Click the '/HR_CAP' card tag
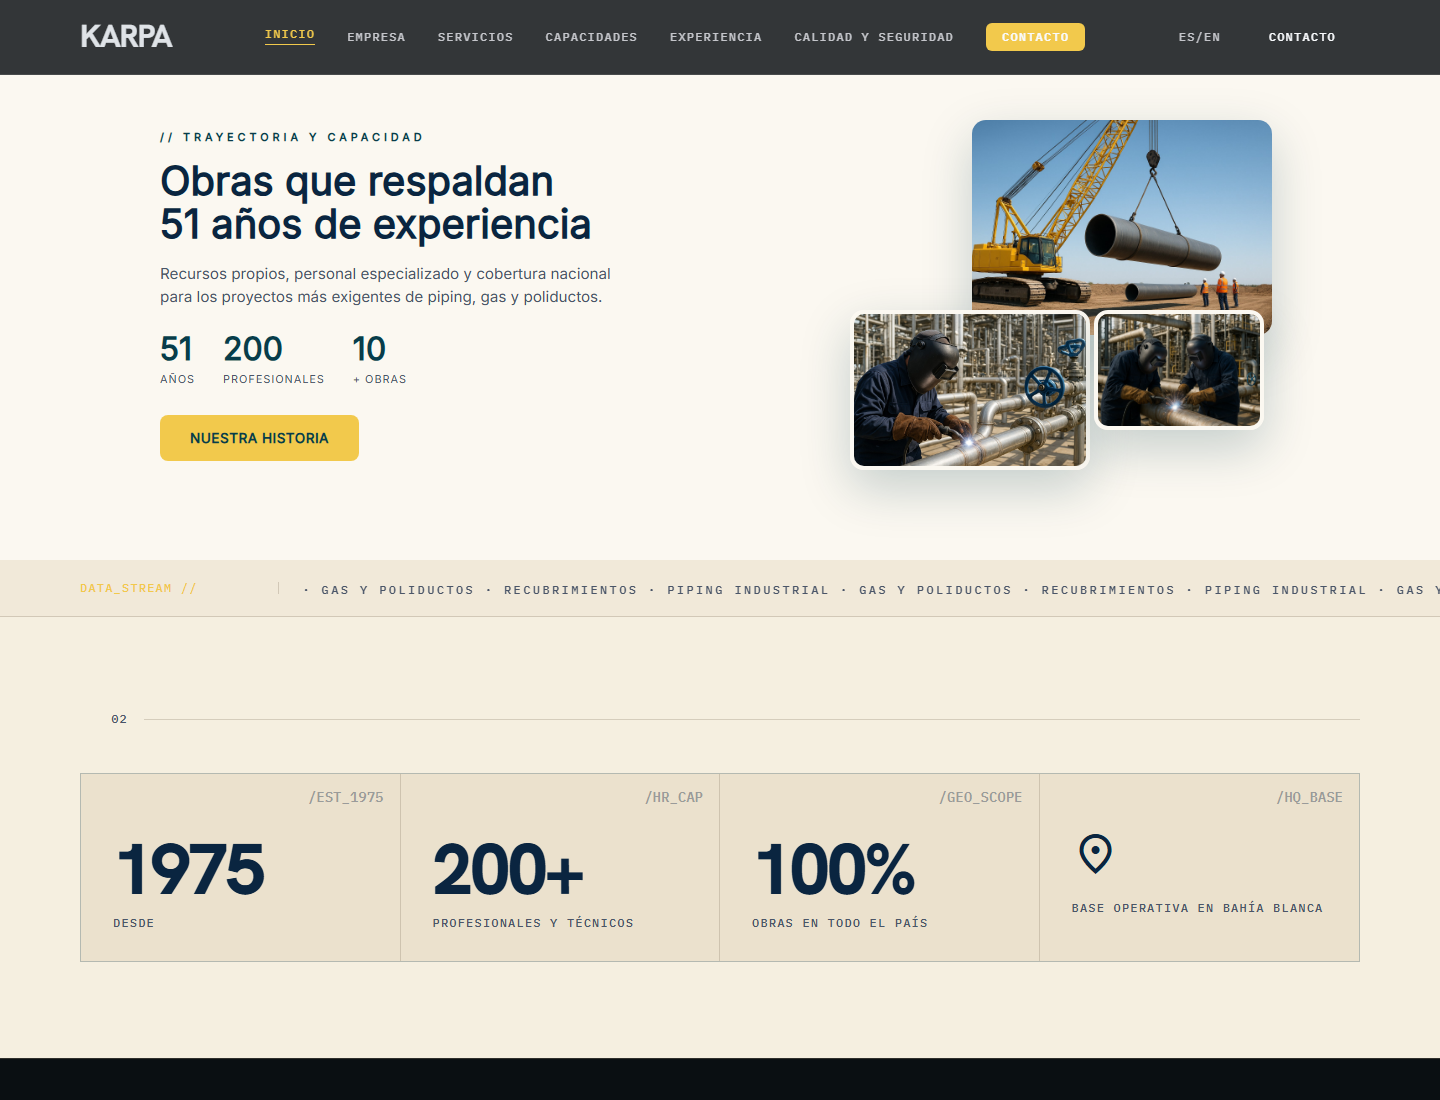Viewport: 1440px width, 1100px height. tap(674, 797)
